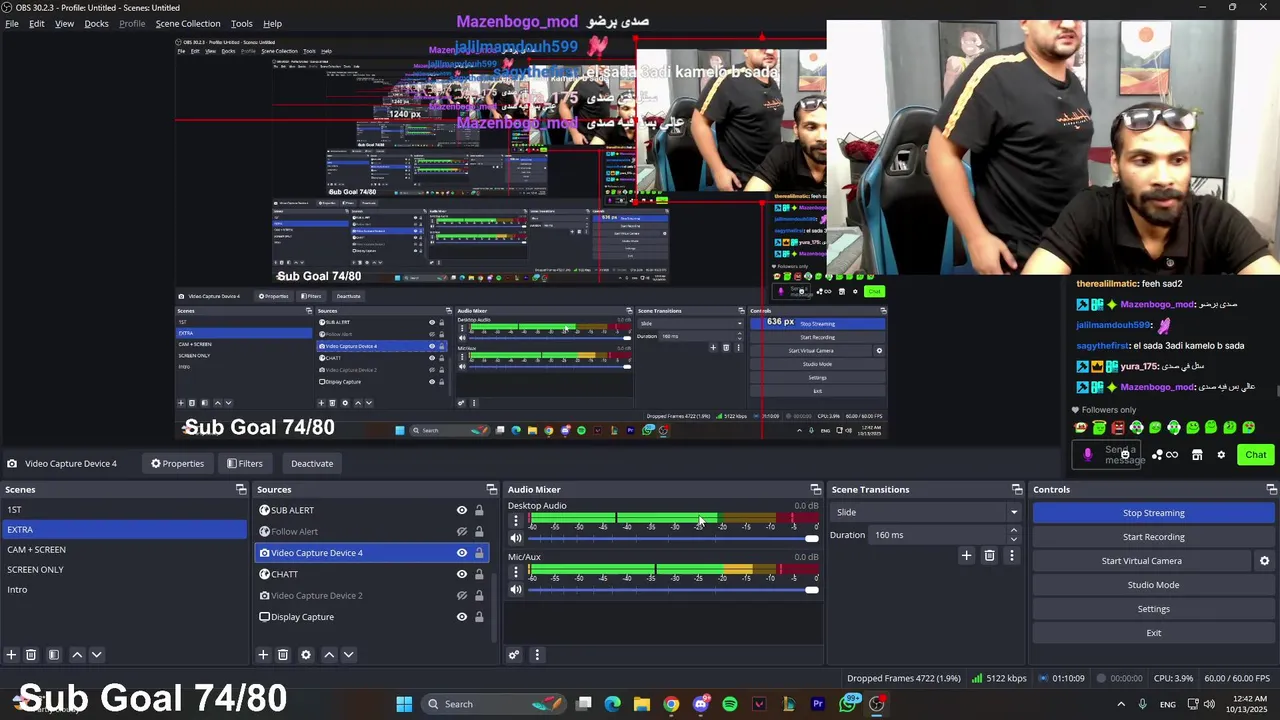
Task: Show hidden system tray icons chevron
Action: (1120, 704)
